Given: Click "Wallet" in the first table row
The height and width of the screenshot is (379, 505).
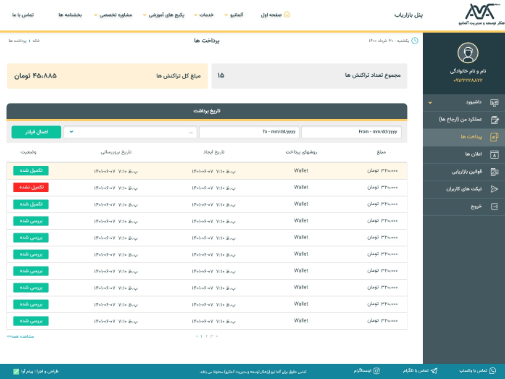Looking at the screenshot, I should click(x=301, y=171).
